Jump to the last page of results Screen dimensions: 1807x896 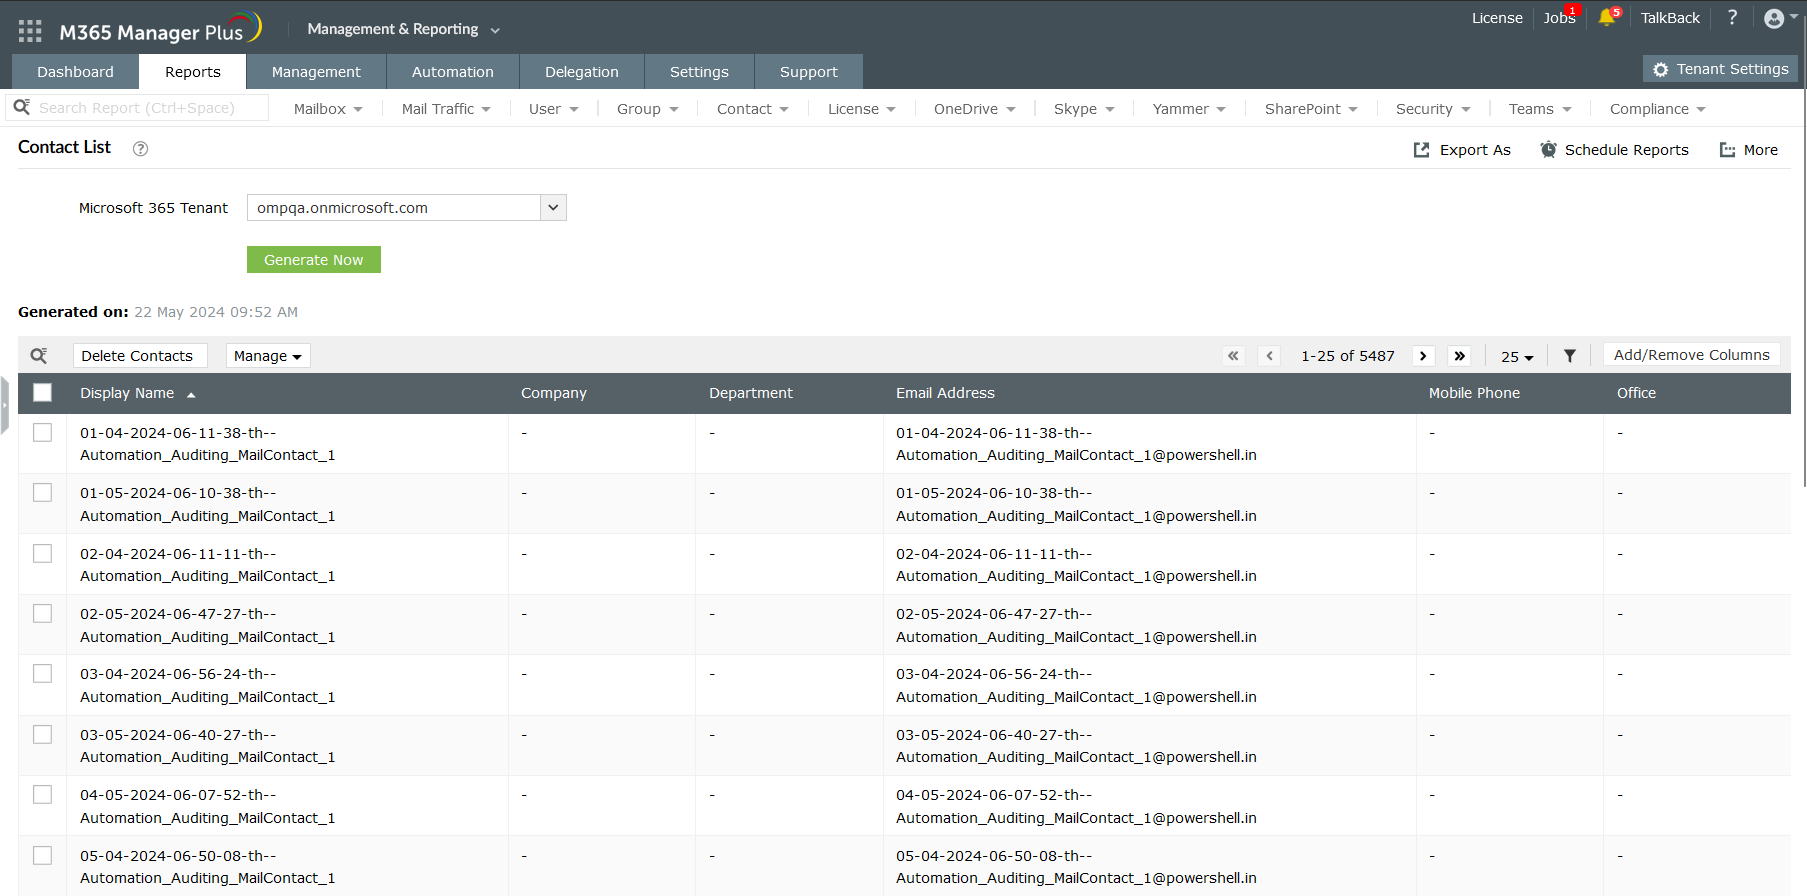[1459, 356]
